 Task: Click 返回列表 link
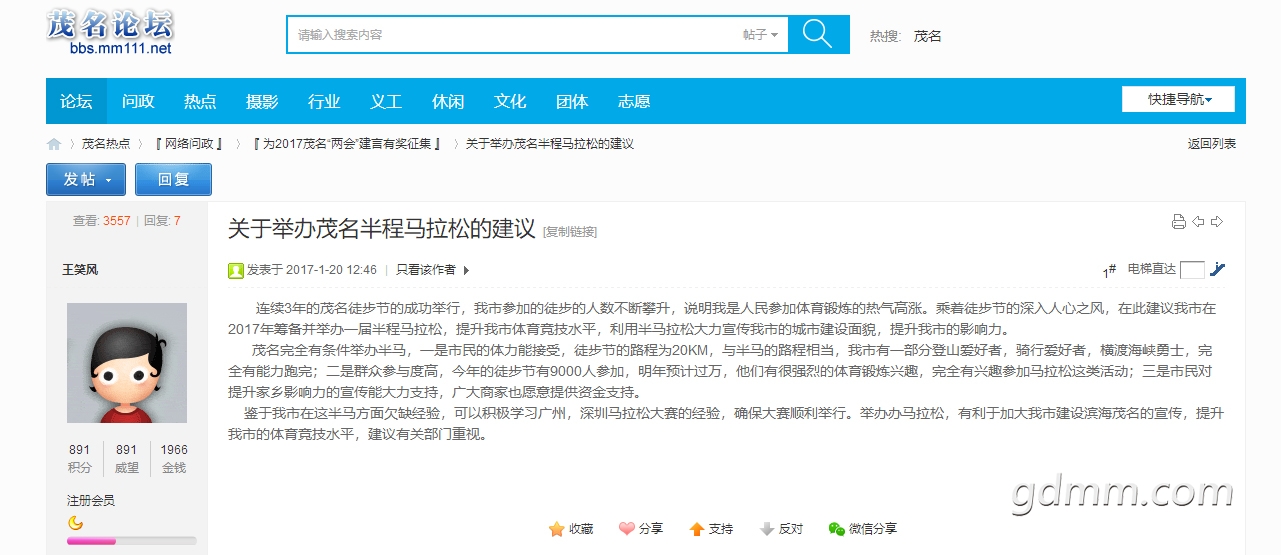tap(1212, 144)
